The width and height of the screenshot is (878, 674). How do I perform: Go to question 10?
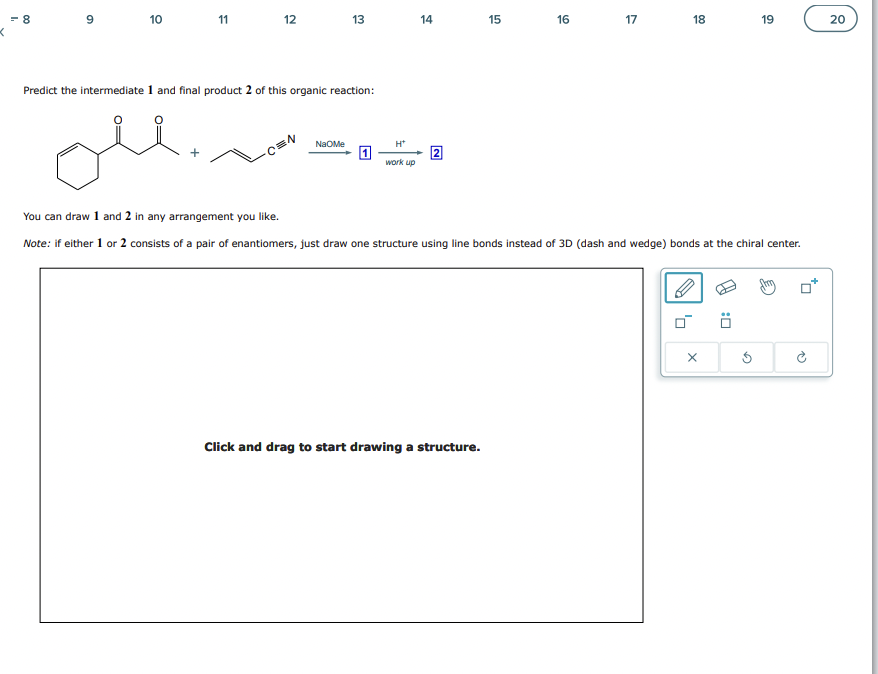pyautogui.click(x=156, y=19)
